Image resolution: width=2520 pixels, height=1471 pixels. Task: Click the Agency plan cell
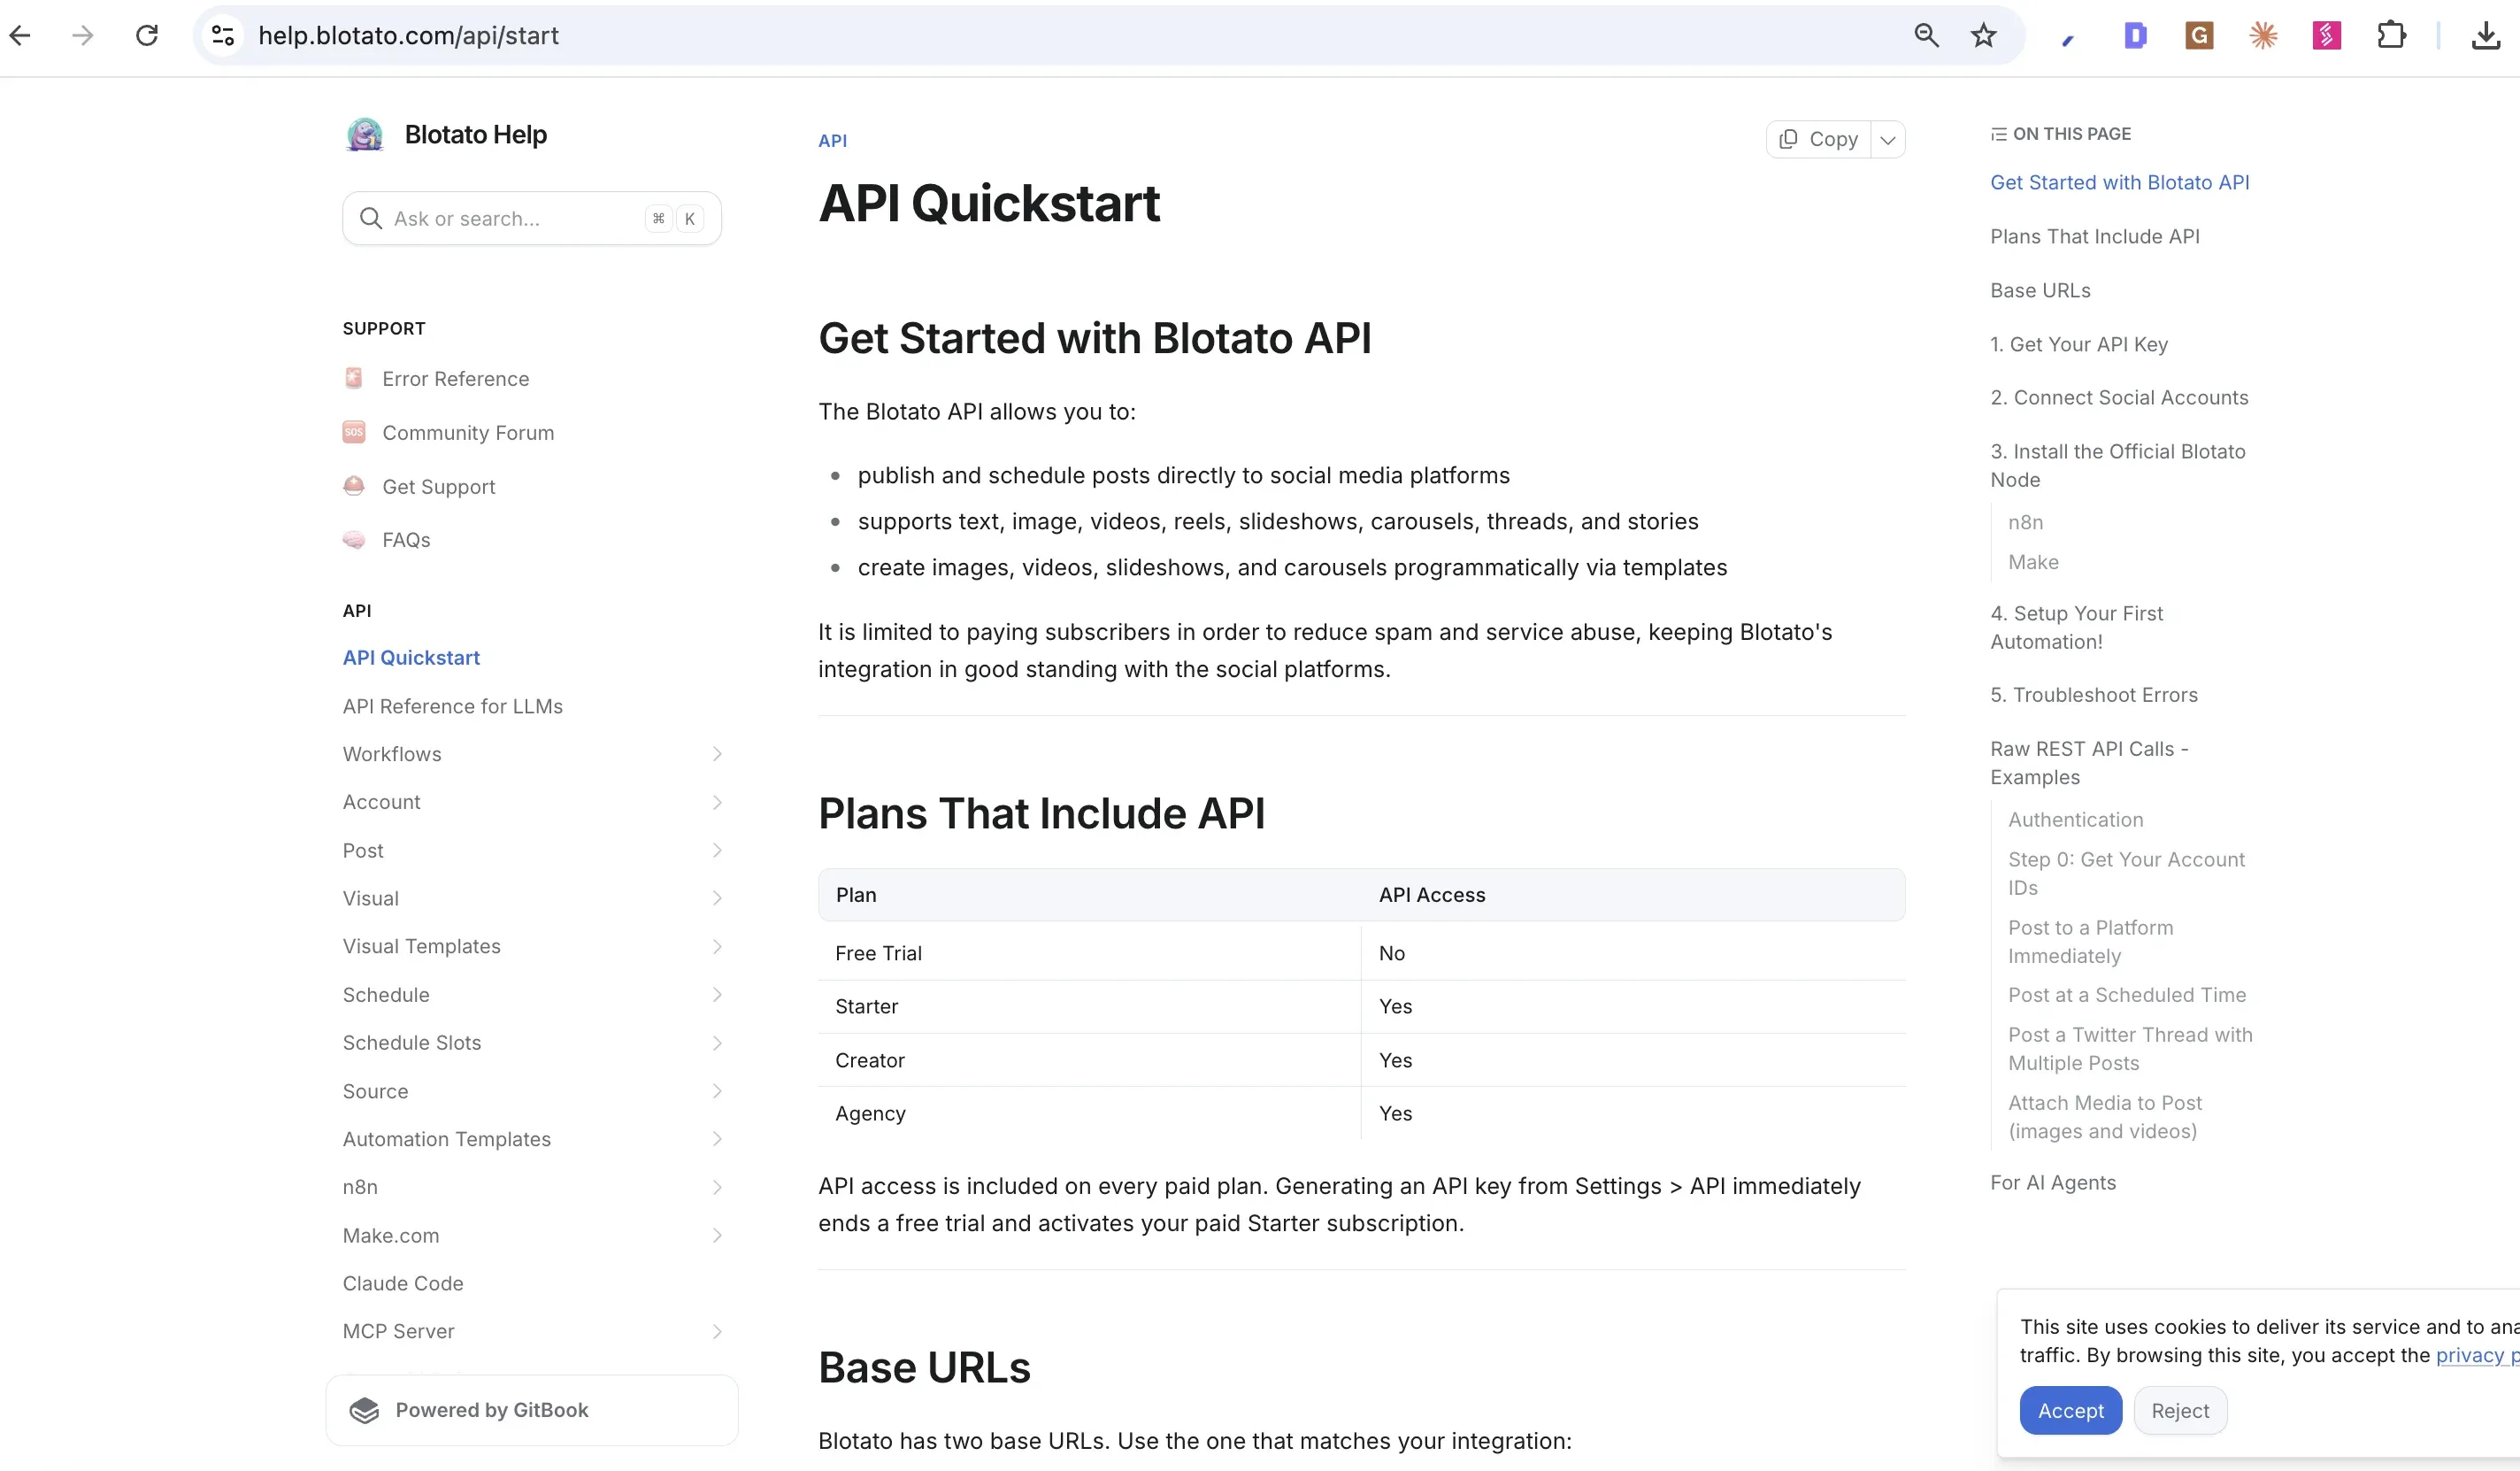1089,1113
